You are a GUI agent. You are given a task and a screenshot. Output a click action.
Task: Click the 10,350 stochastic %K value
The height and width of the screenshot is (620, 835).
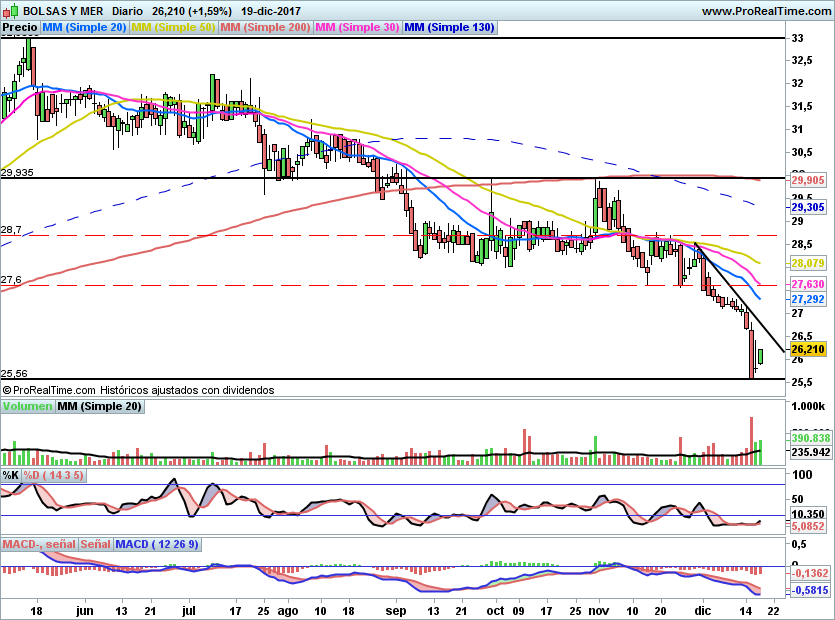click(808, 515)
